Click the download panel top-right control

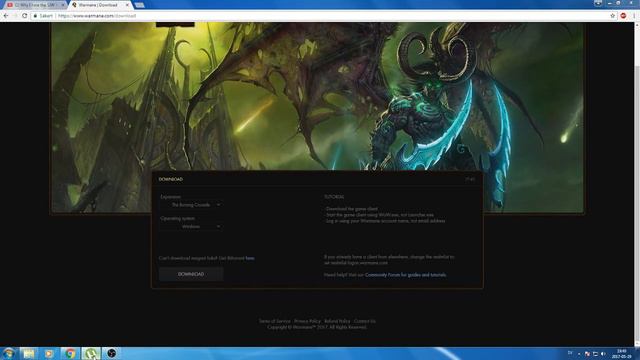[470, 179]
